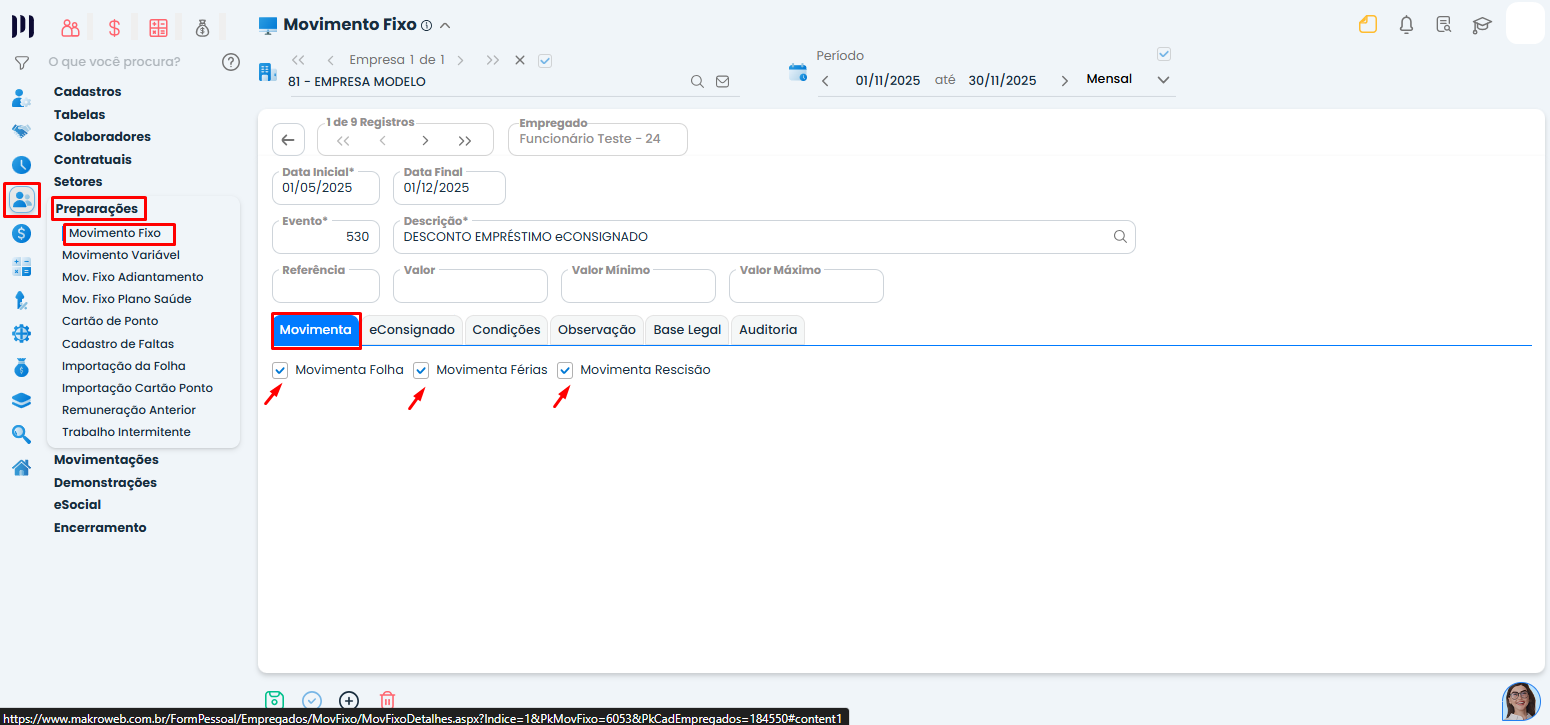
Task: Expand the Movimentações menu section
Action: pyautogui.click(x=106, y=460)
